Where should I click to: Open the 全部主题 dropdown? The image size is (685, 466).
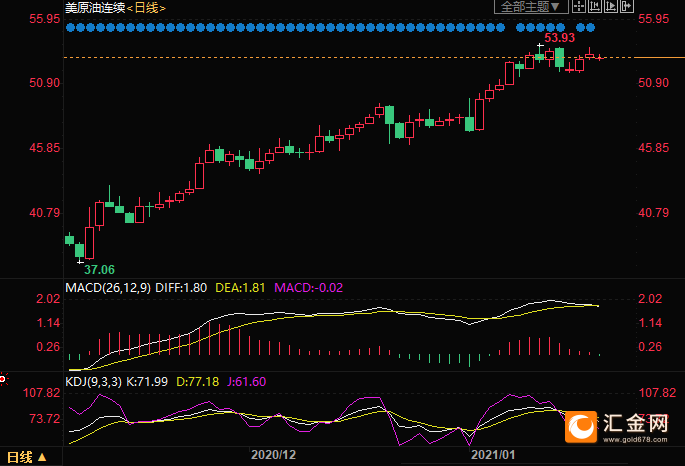coord(531,7)
